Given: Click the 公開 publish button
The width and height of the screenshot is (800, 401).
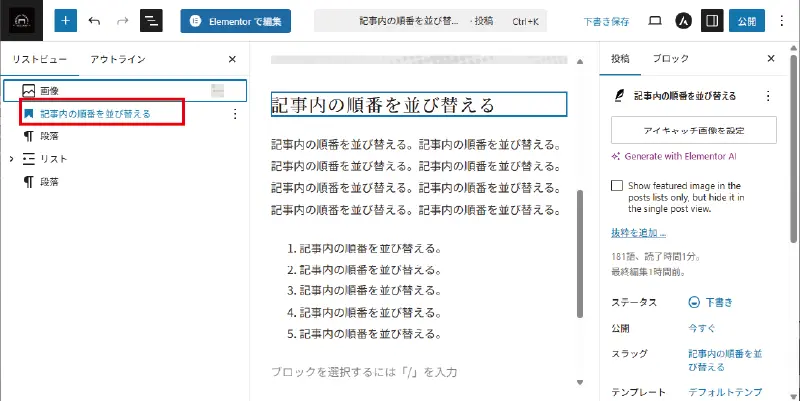Looking at the screenshot, I should point(747,21).
